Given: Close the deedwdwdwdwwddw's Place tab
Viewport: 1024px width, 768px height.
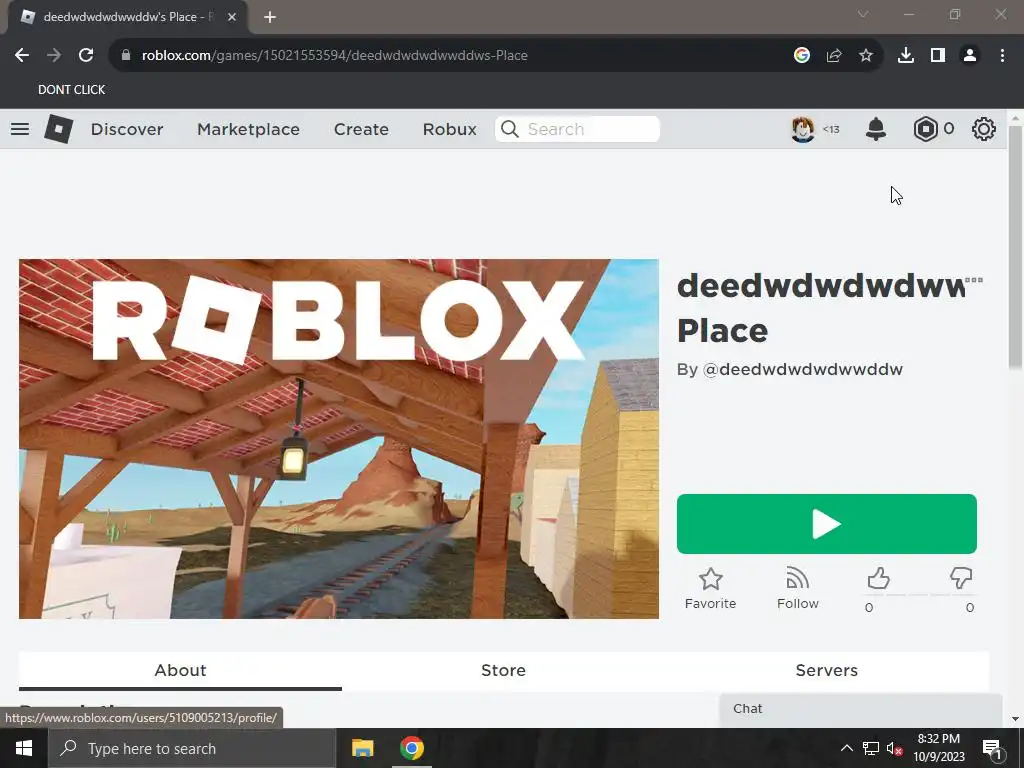Looking at the screenshot, I should click(x=232, y=17).
